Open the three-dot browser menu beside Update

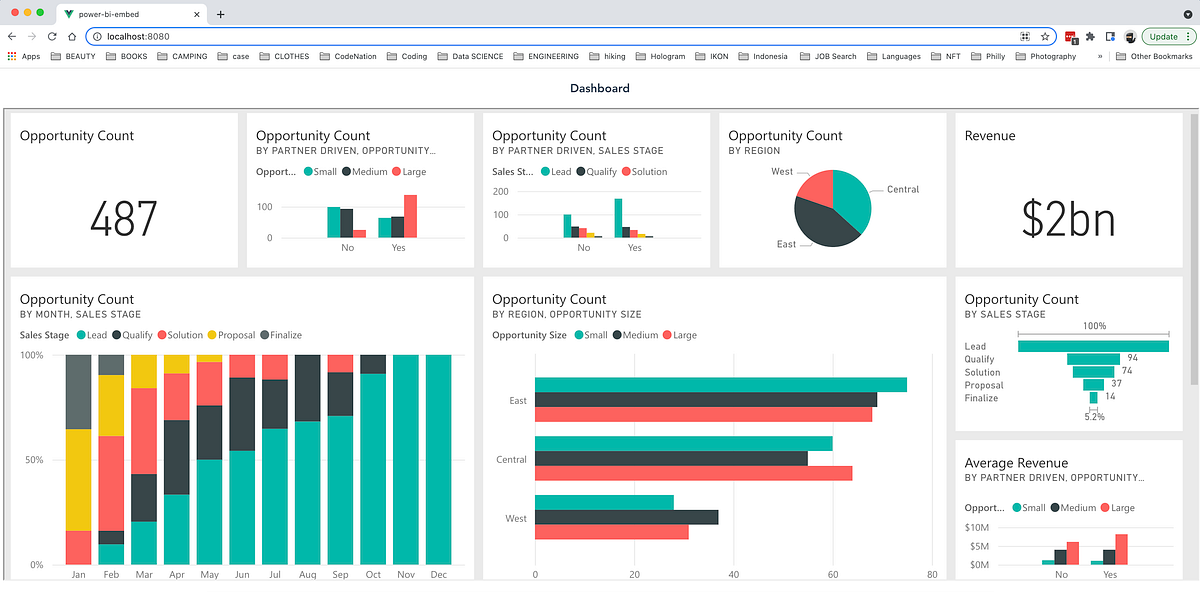[x=1188, y=36]
